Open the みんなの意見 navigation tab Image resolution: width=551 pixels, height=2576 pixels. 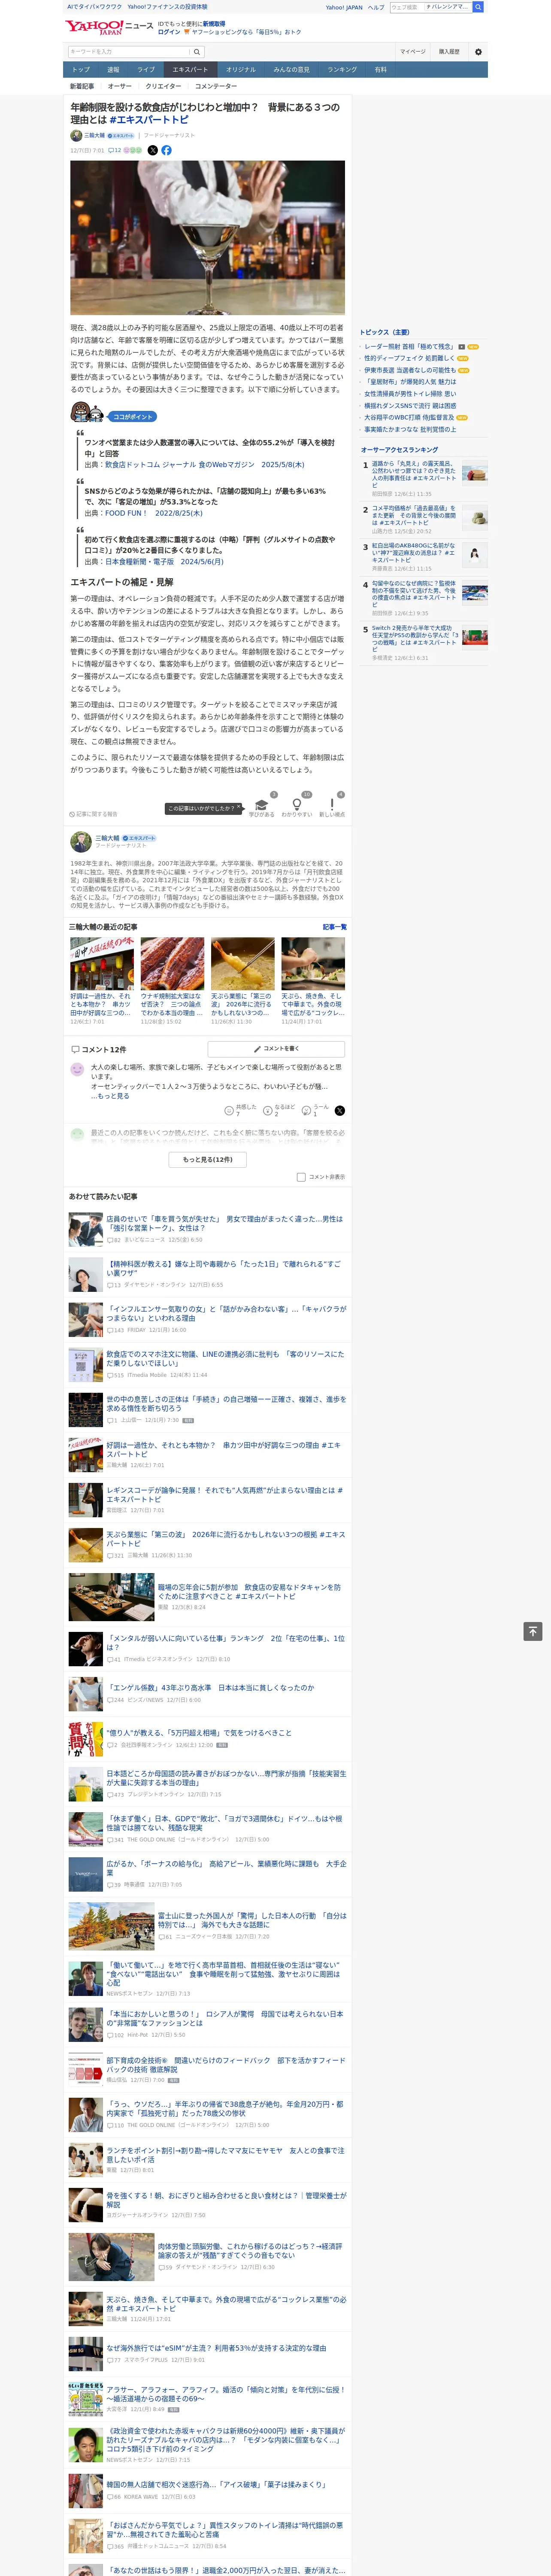[x=292, y=70]
